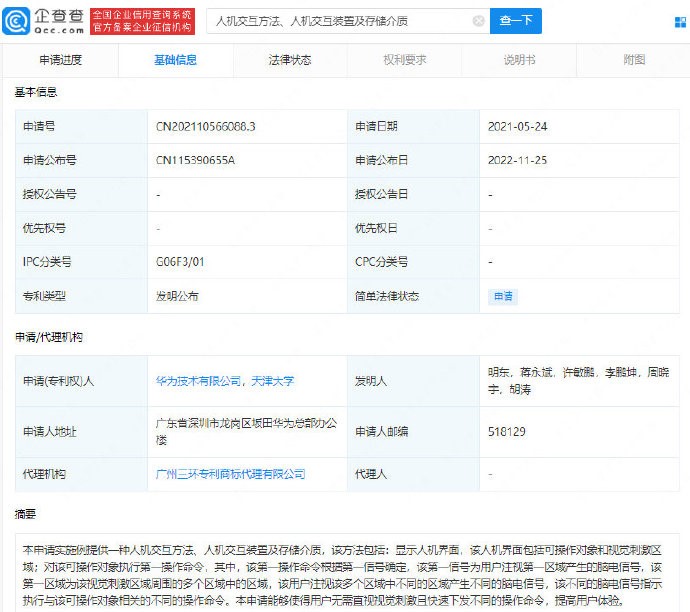Screen dimensions: 690x612
Task: Click the 申请 legal status tag
Action: [x=503, y=297]
